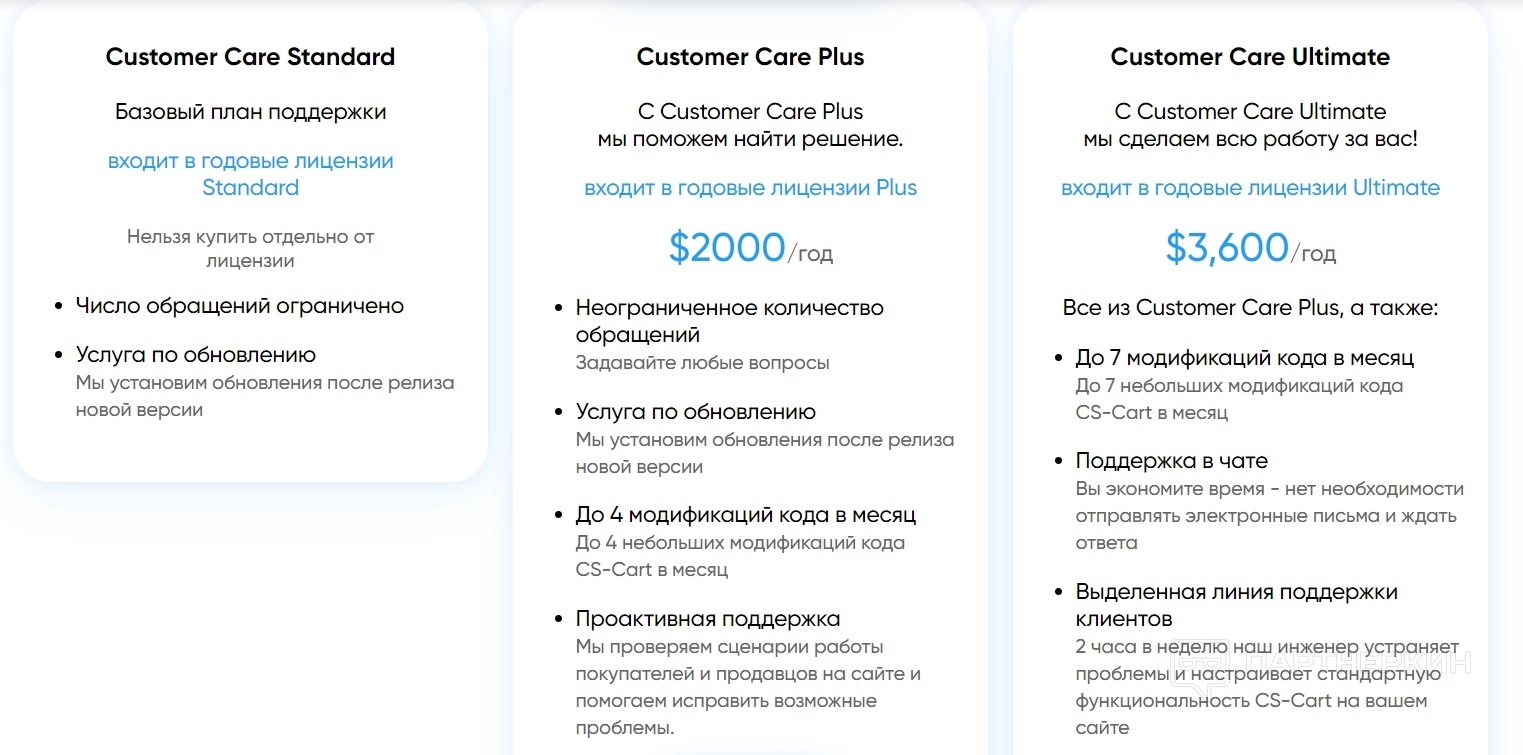
Task: Click 'До 4 модификаций кода в месяц'
Action: click(x=746, y=515)
